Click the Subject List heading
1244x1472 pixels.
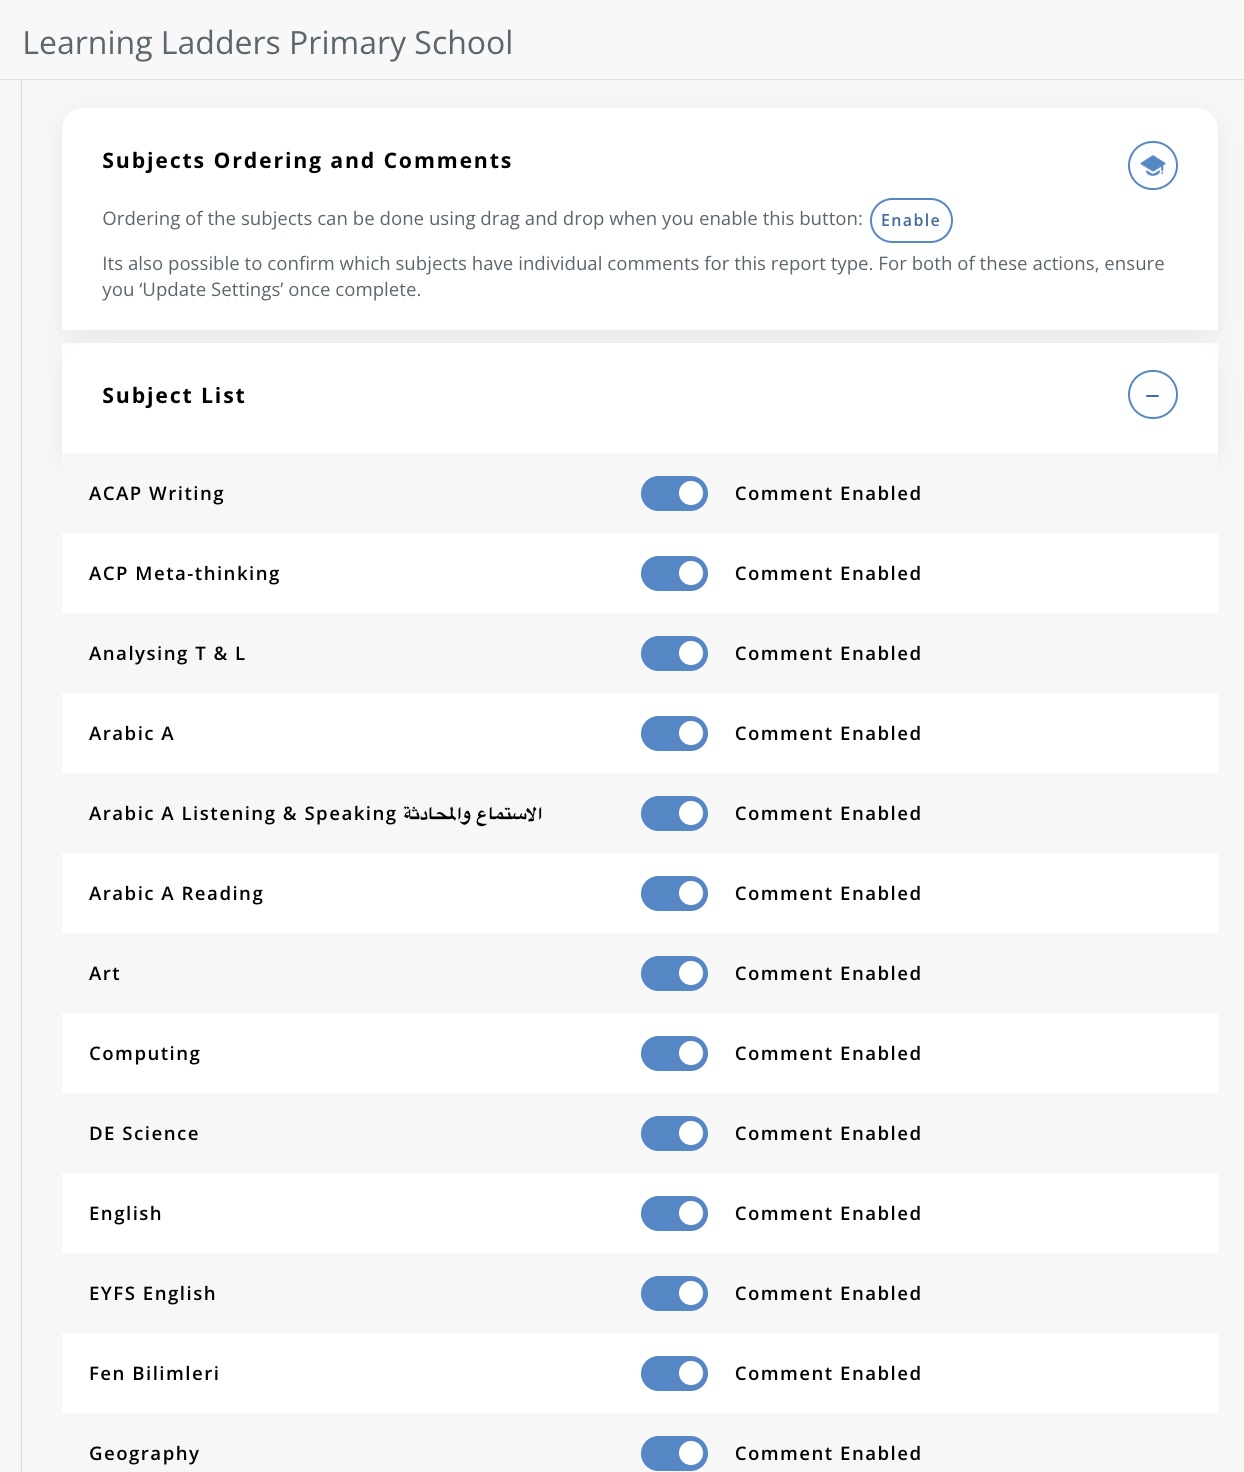(174, 396)
